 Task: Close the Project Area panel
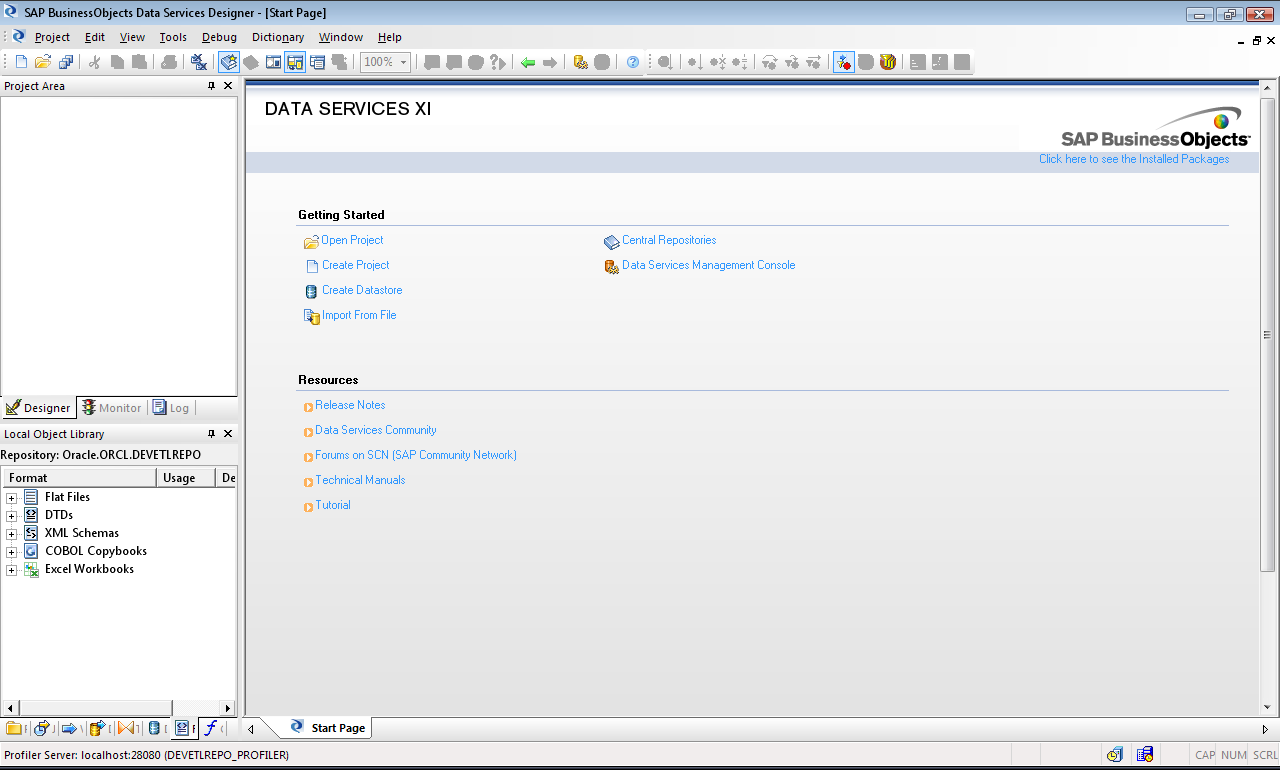click(x=228, y=86)
